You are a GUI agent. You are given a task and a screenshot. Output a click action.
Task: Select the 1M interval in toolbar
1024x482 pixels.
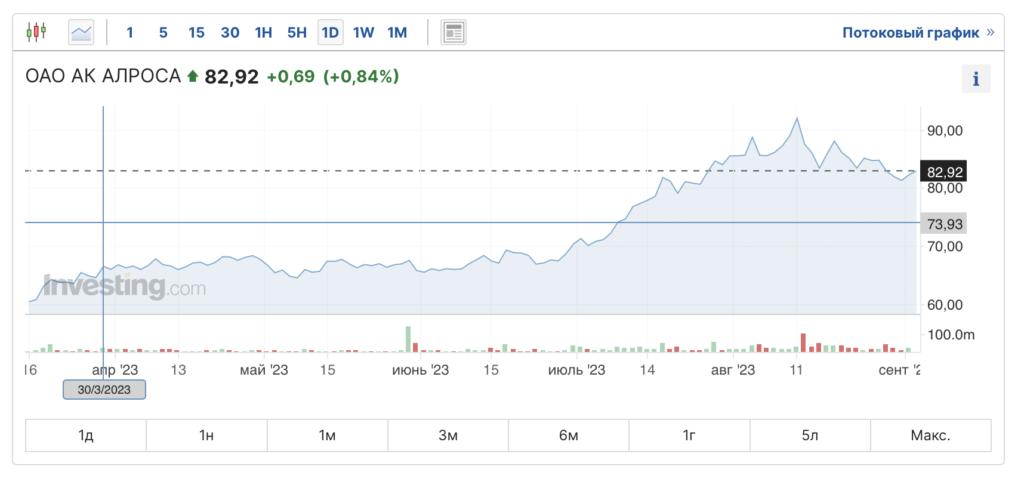397,33
